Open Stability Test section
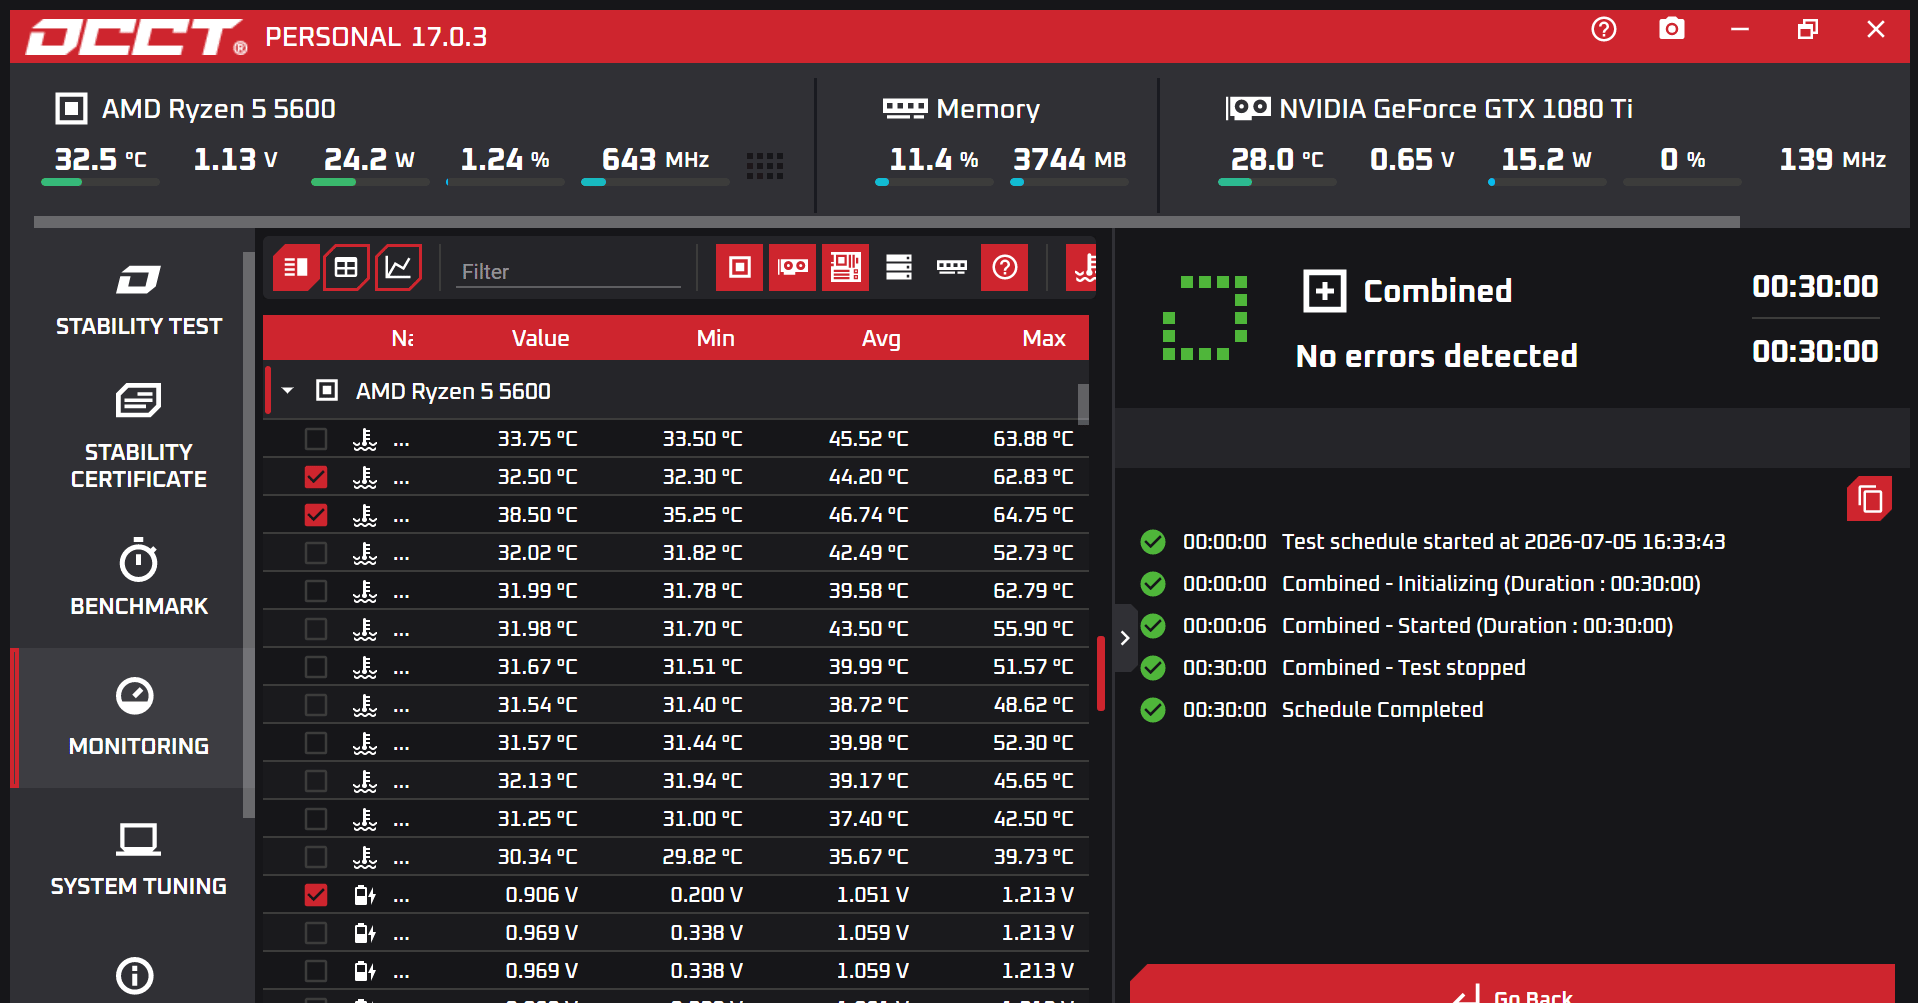Viewport: 1918px width, 1003px height. pyautogui.click(x=139, y=300)
